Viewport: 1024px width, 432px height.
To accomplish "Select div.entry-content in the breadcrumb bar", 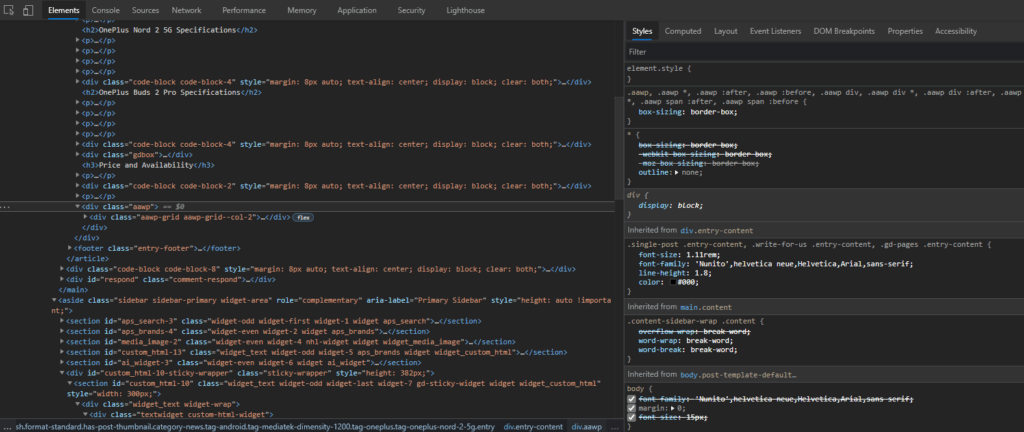I will [531, 426].
